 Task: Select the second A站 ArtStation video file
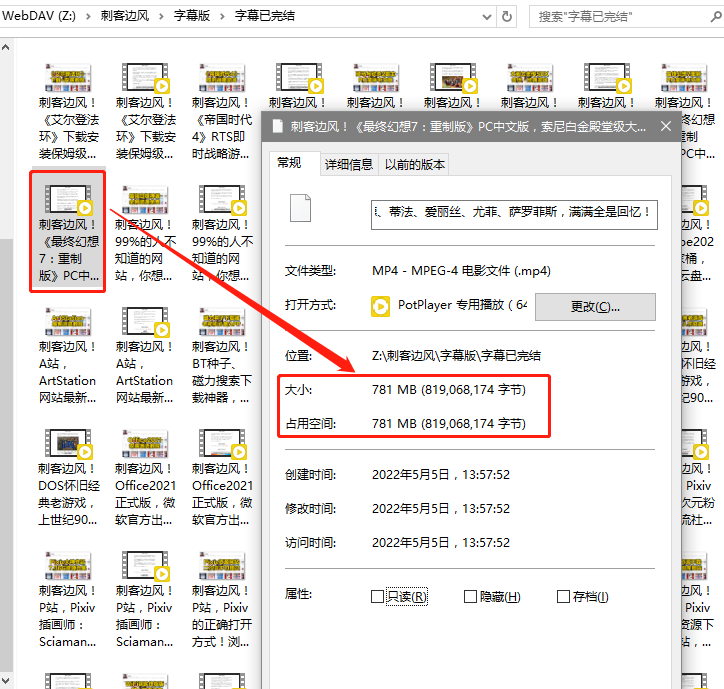(x=145, y=355)
